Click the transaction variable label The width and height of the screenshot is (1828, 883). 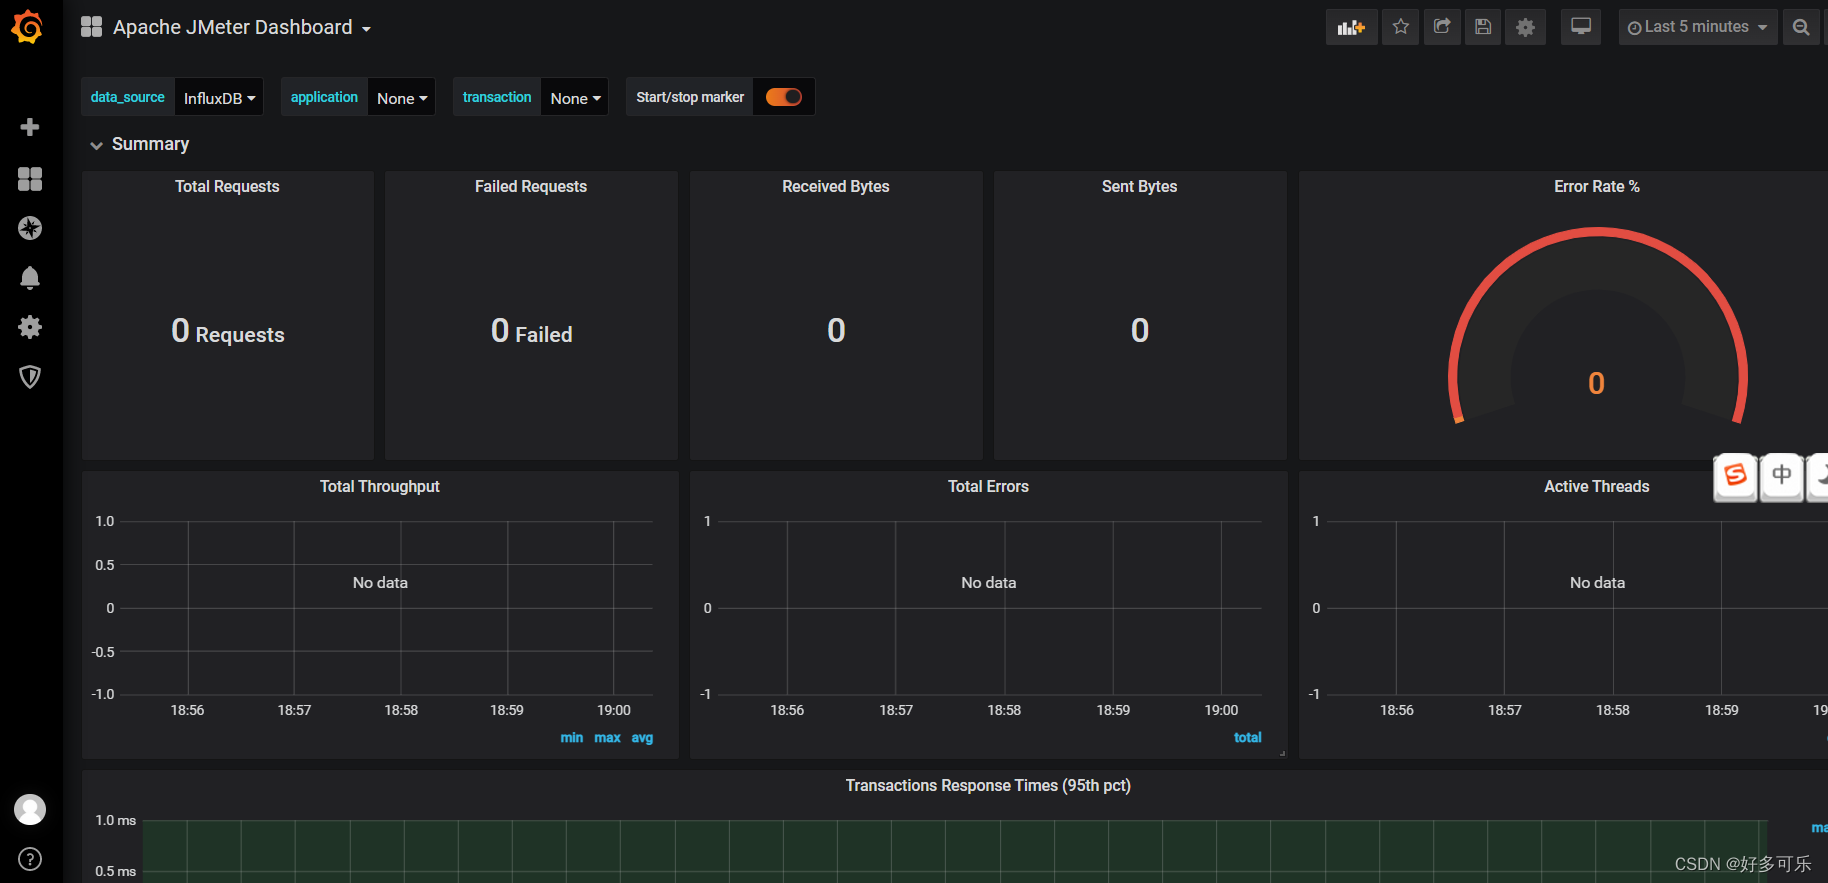[x=497, y=97]
